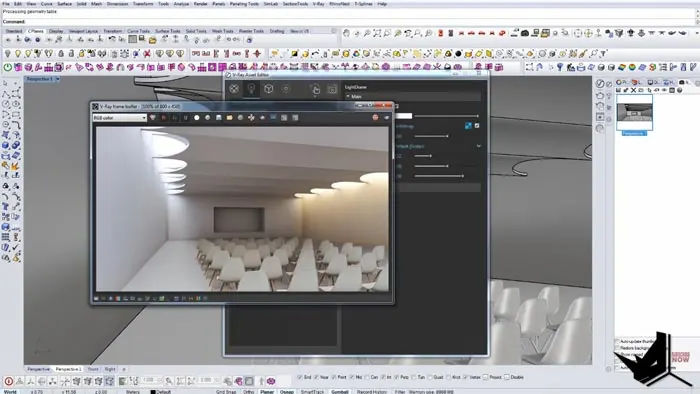Open the Perspective viewport title dropdown arrow
Viewport: 700px width, 394px height.
[58, 79]
